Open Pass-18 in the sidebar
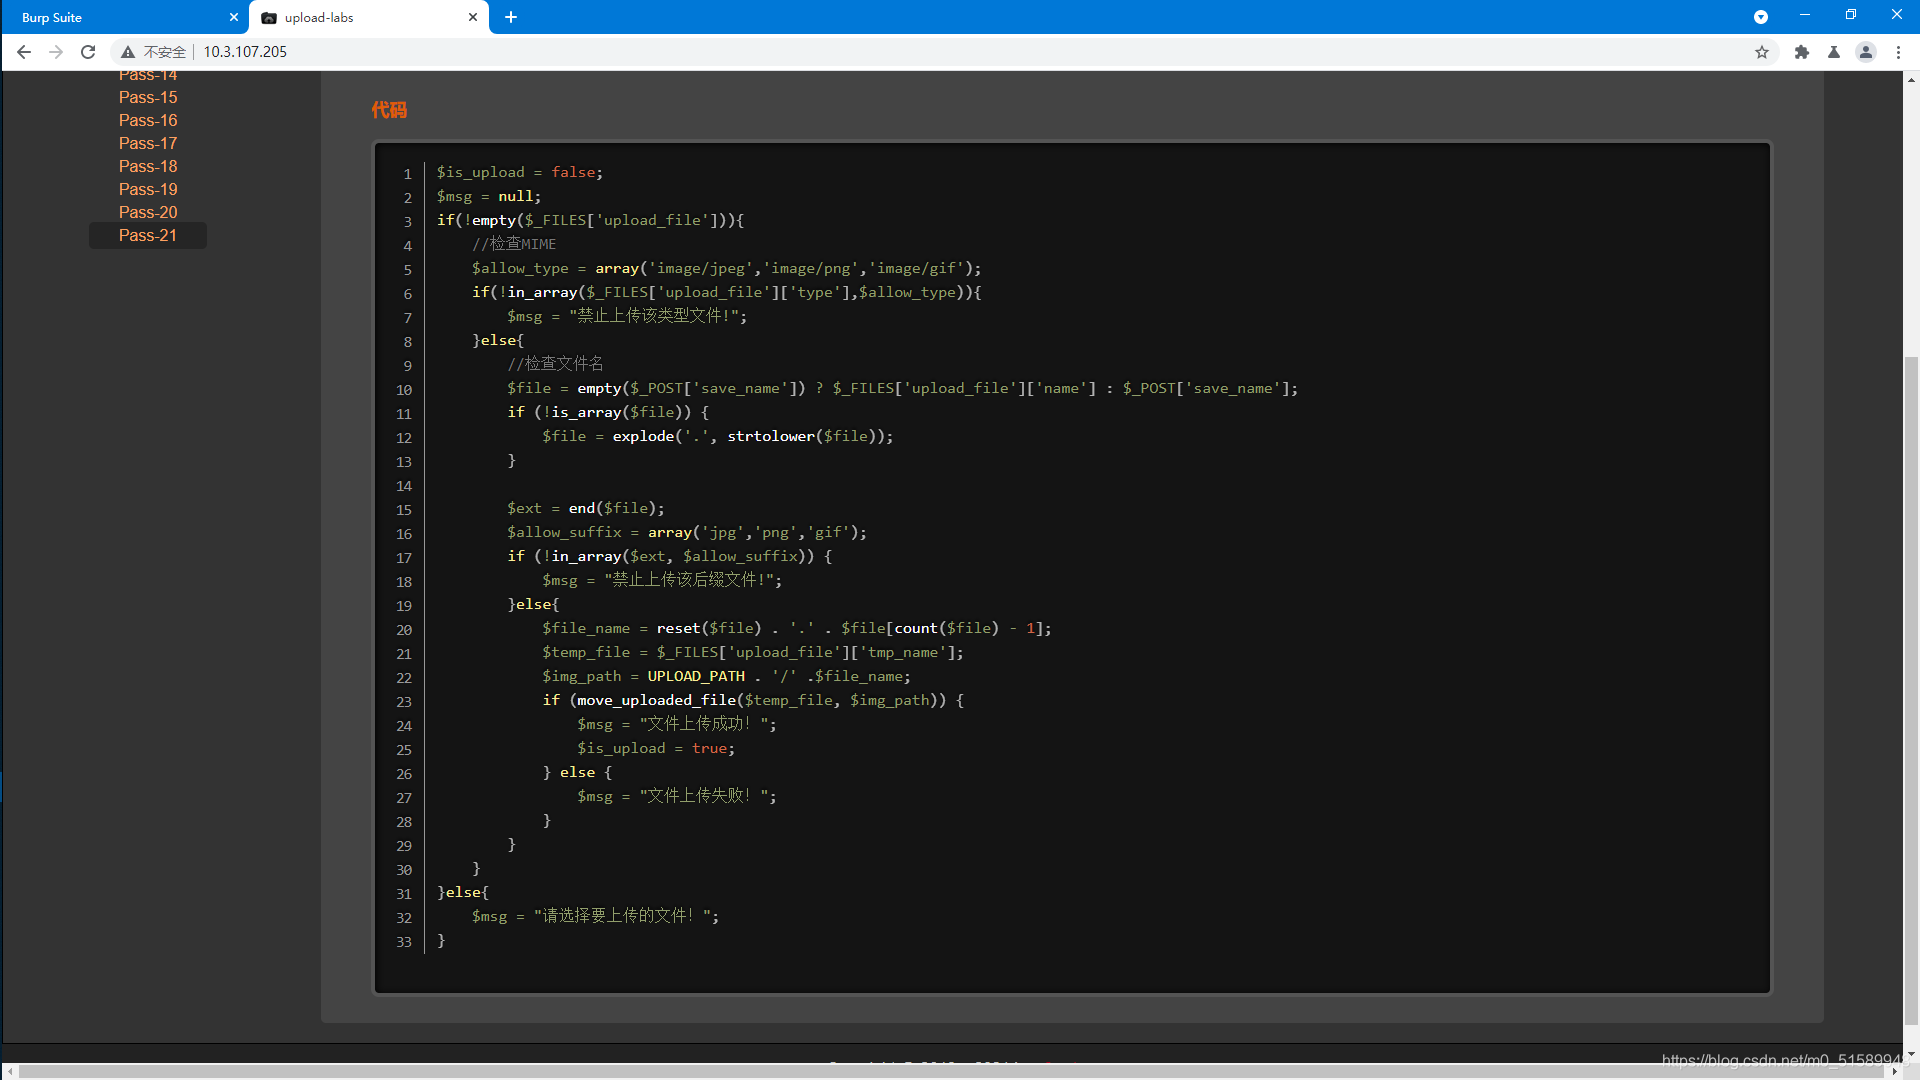 148,166
